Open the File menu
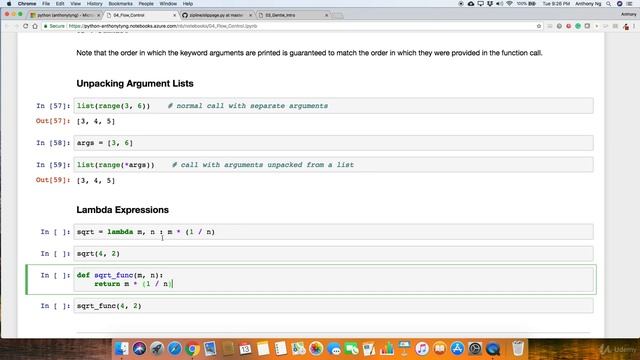This screenshot has height=360, width=640. pyautogui.click(x=46, y=4)
